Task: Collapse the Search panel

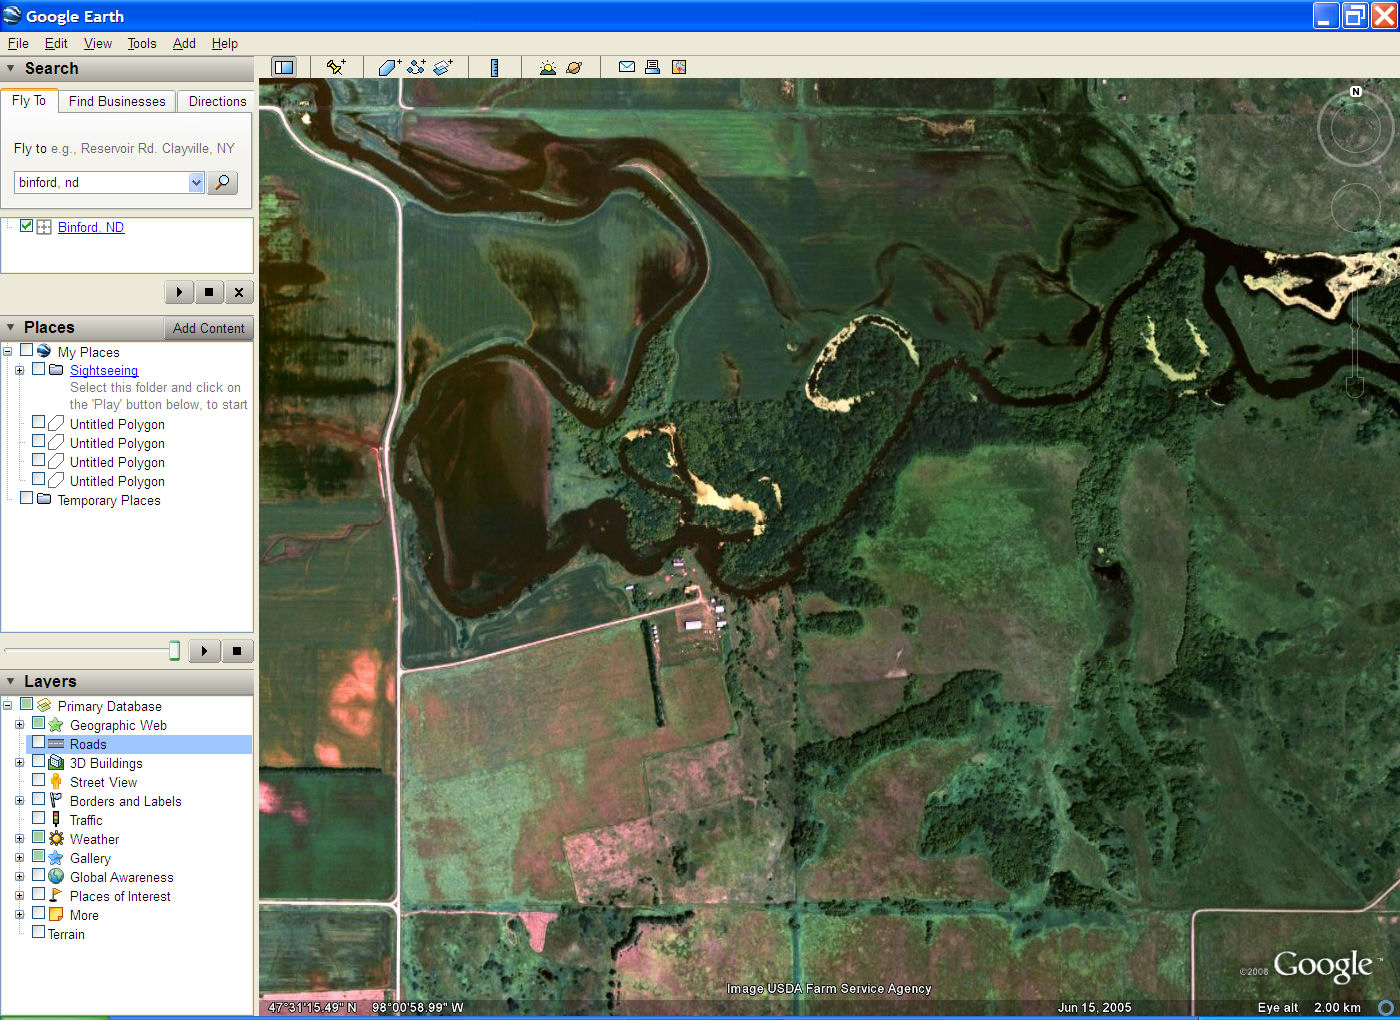Action: [x=11, y=68]
